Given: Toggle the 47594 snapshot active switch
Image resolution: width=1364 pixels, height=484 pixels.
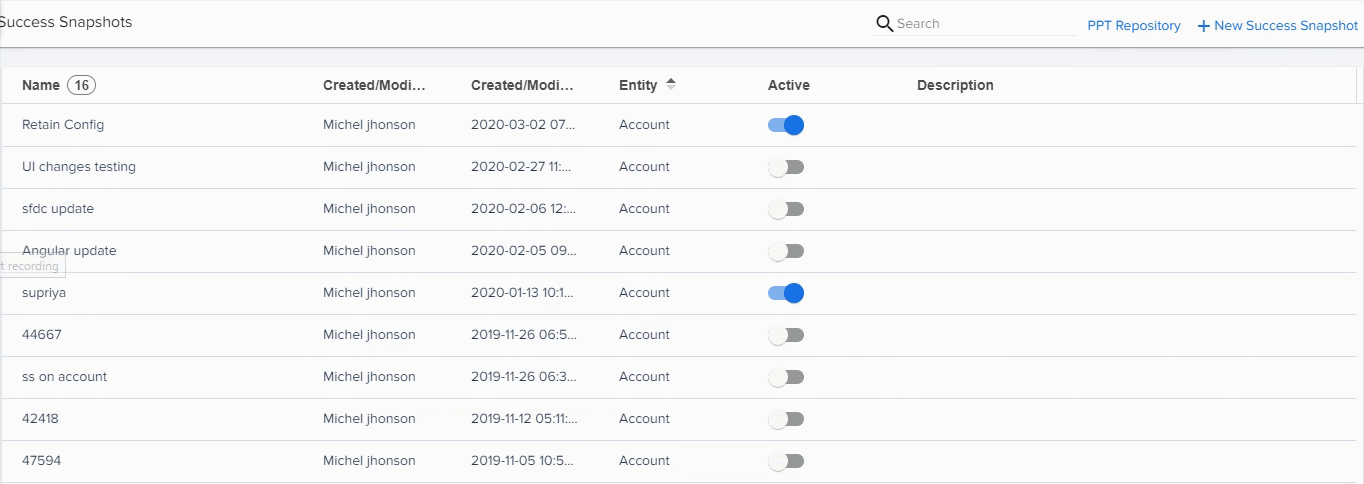Looking at the screenshot, I should [x=786, y=461].
